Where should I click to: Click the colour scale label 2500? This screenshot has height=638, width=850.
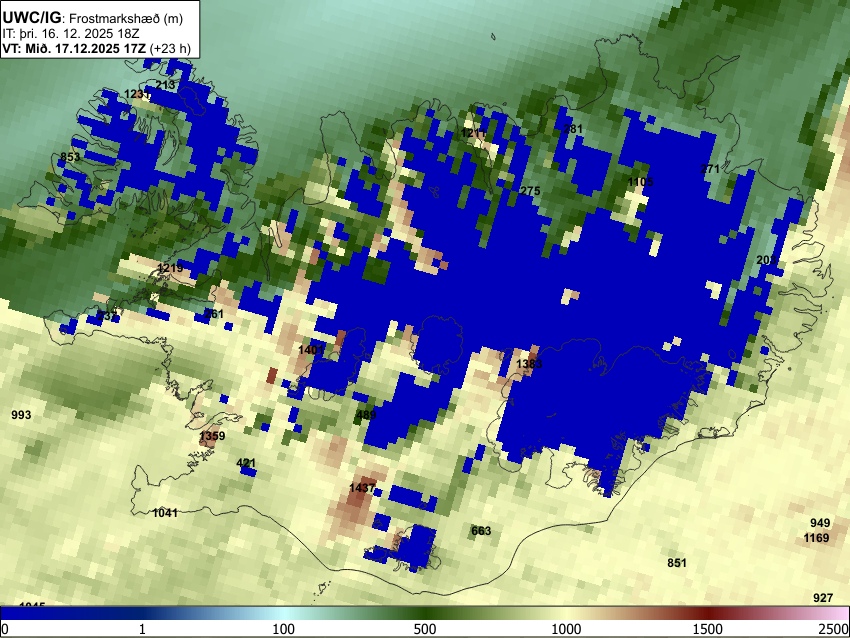(834, 629)
